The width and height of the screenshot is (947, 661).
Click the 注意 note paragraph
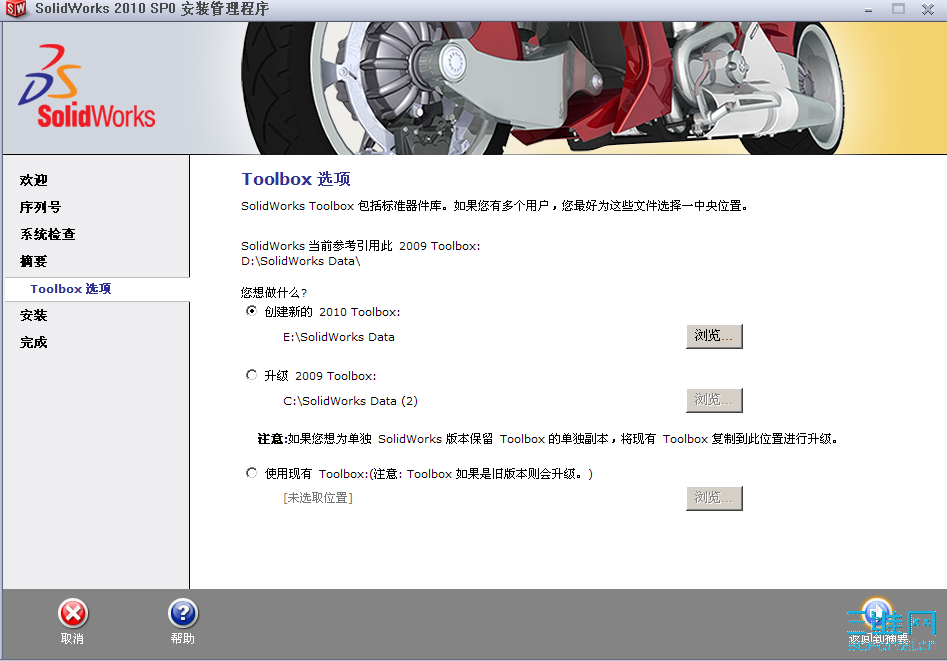click(x=548, y=439)
